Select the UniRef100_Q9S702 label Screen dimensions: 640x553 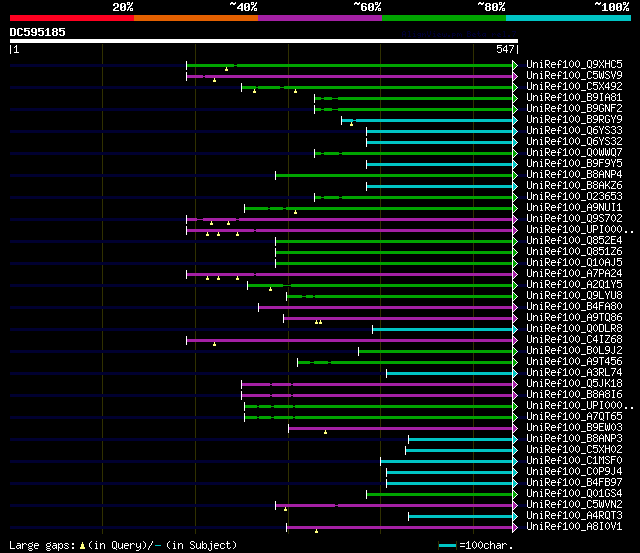pyautogui.click(x=574, y=219)
